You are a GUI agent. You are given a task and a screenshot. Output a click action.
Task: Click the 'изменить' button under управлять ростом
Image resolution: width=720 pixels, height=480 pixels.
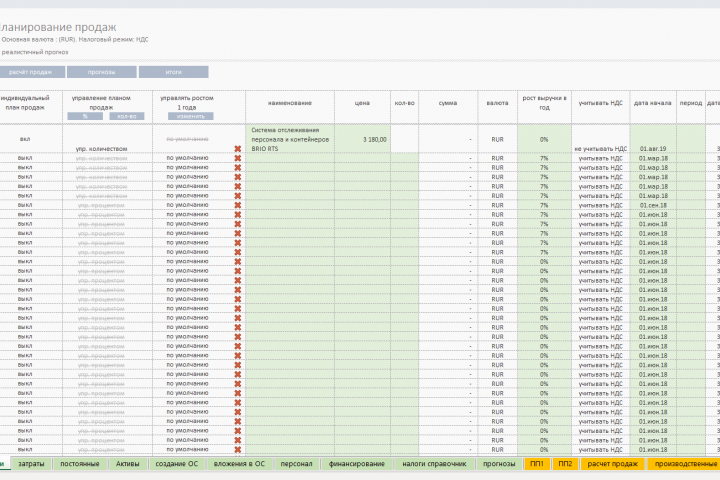click(190, 116)
